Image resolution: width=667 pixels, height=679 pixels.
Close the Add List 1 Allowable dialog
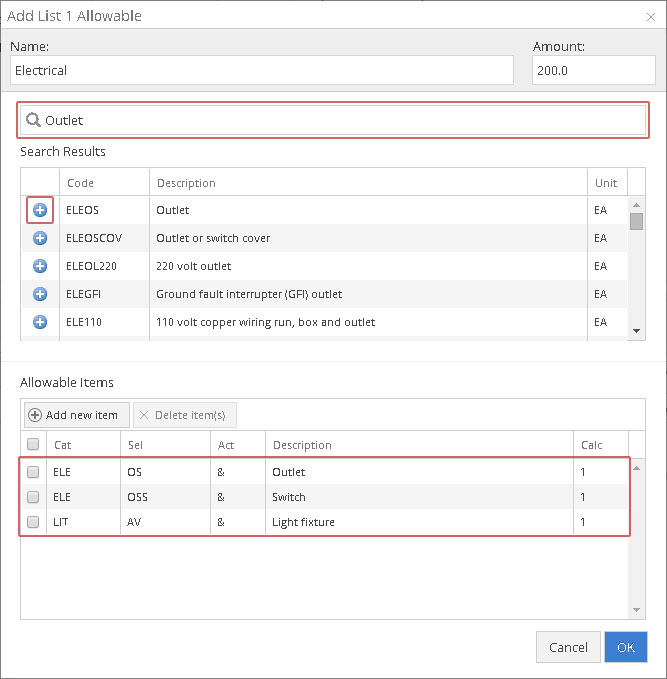pyautogui.click(x=651, y=16)
